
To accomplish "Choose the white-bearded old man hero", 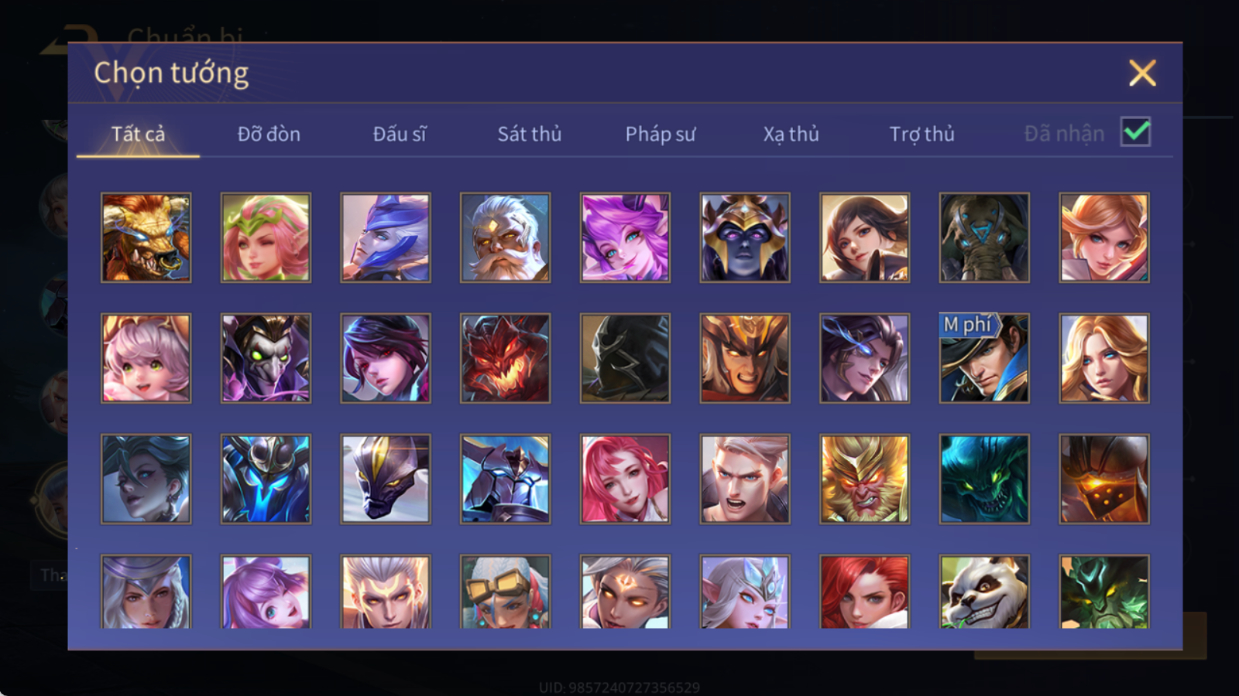I will click(x=505, y=238).
